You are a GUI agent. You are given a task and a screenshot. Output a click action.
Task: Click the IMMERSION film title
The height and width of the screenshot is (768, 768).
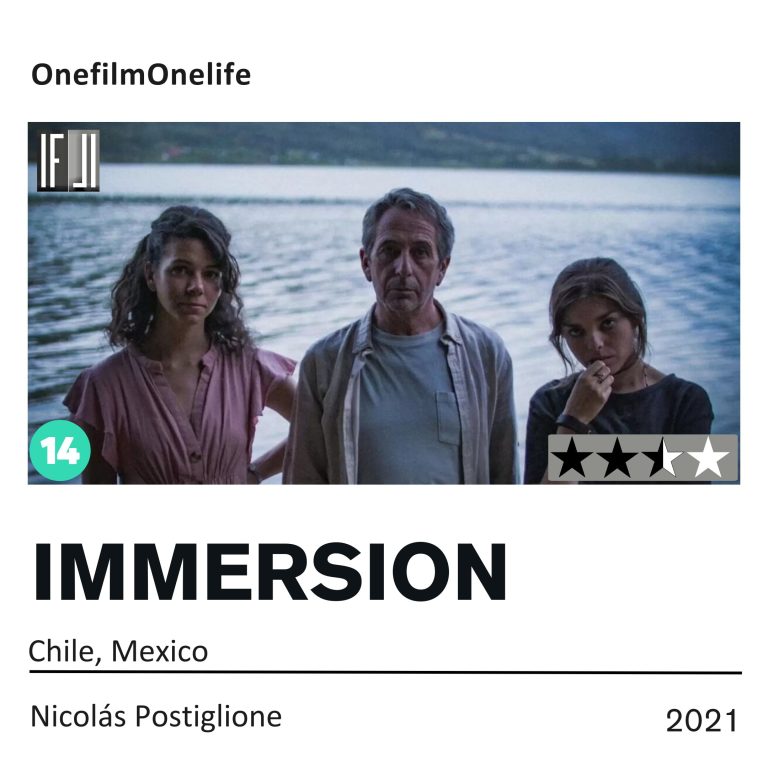(x=269, y=572)
